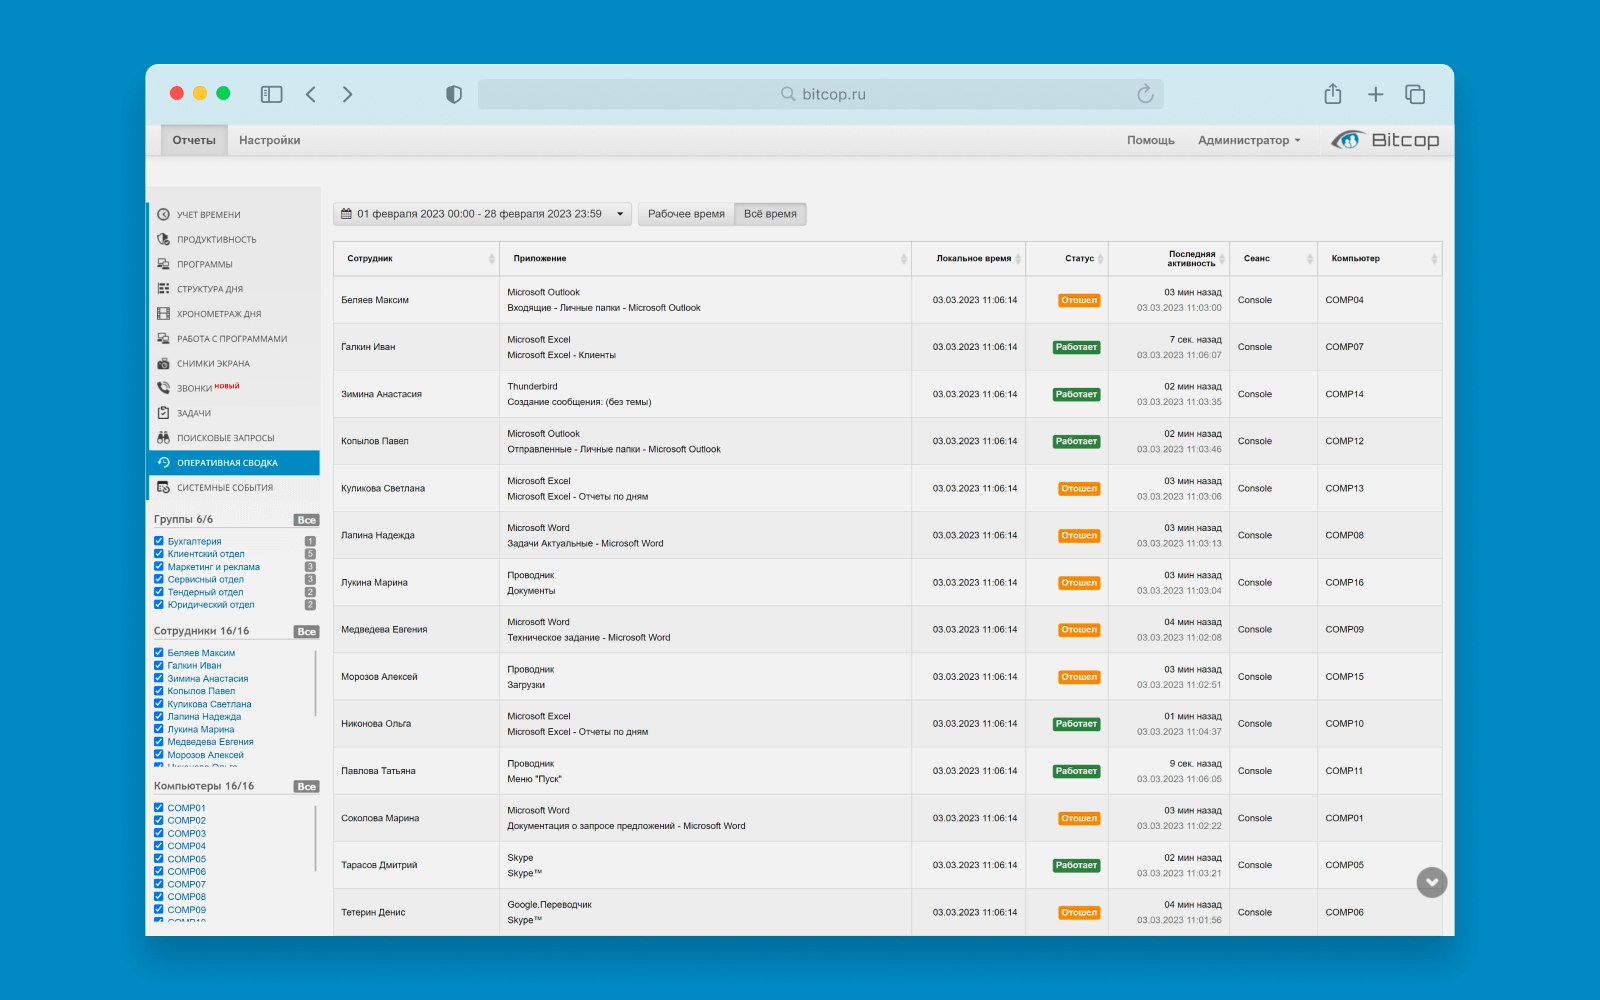Click the day timeline film icon

pos(163,314)
